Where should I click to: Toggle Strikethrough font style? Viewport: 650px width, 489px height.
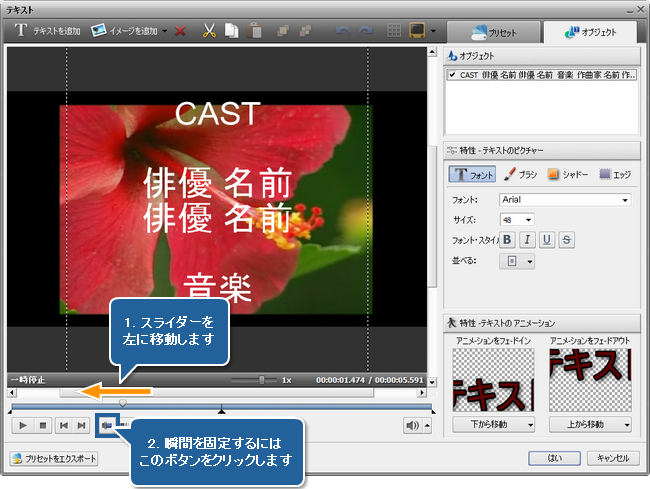coord(567,240)
